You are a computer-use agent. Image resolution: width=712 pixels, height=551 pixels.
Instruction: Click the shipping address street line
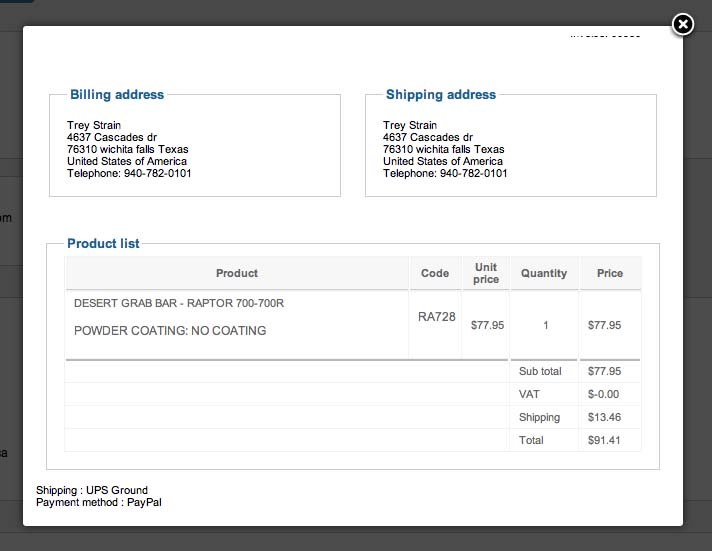point(428,137)
